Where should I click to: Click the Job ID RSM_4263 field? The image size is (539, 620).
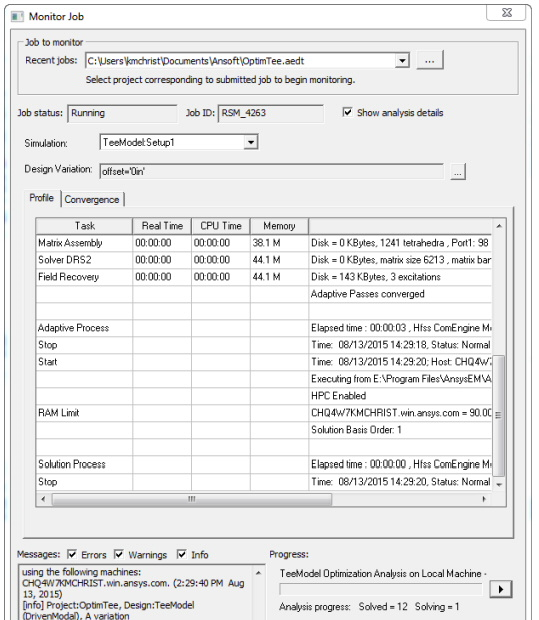(x=271, y=113)
